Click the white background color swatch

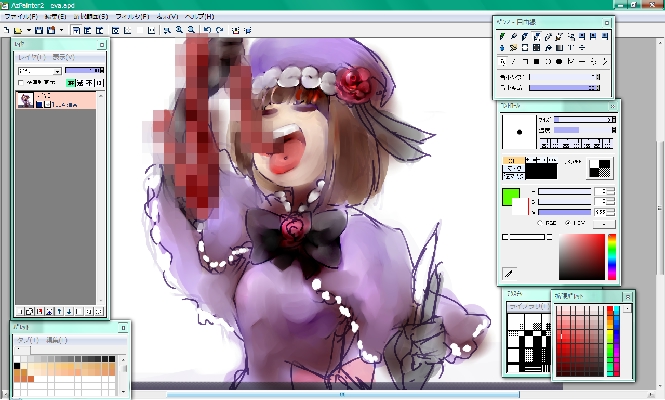coord(520,207)
